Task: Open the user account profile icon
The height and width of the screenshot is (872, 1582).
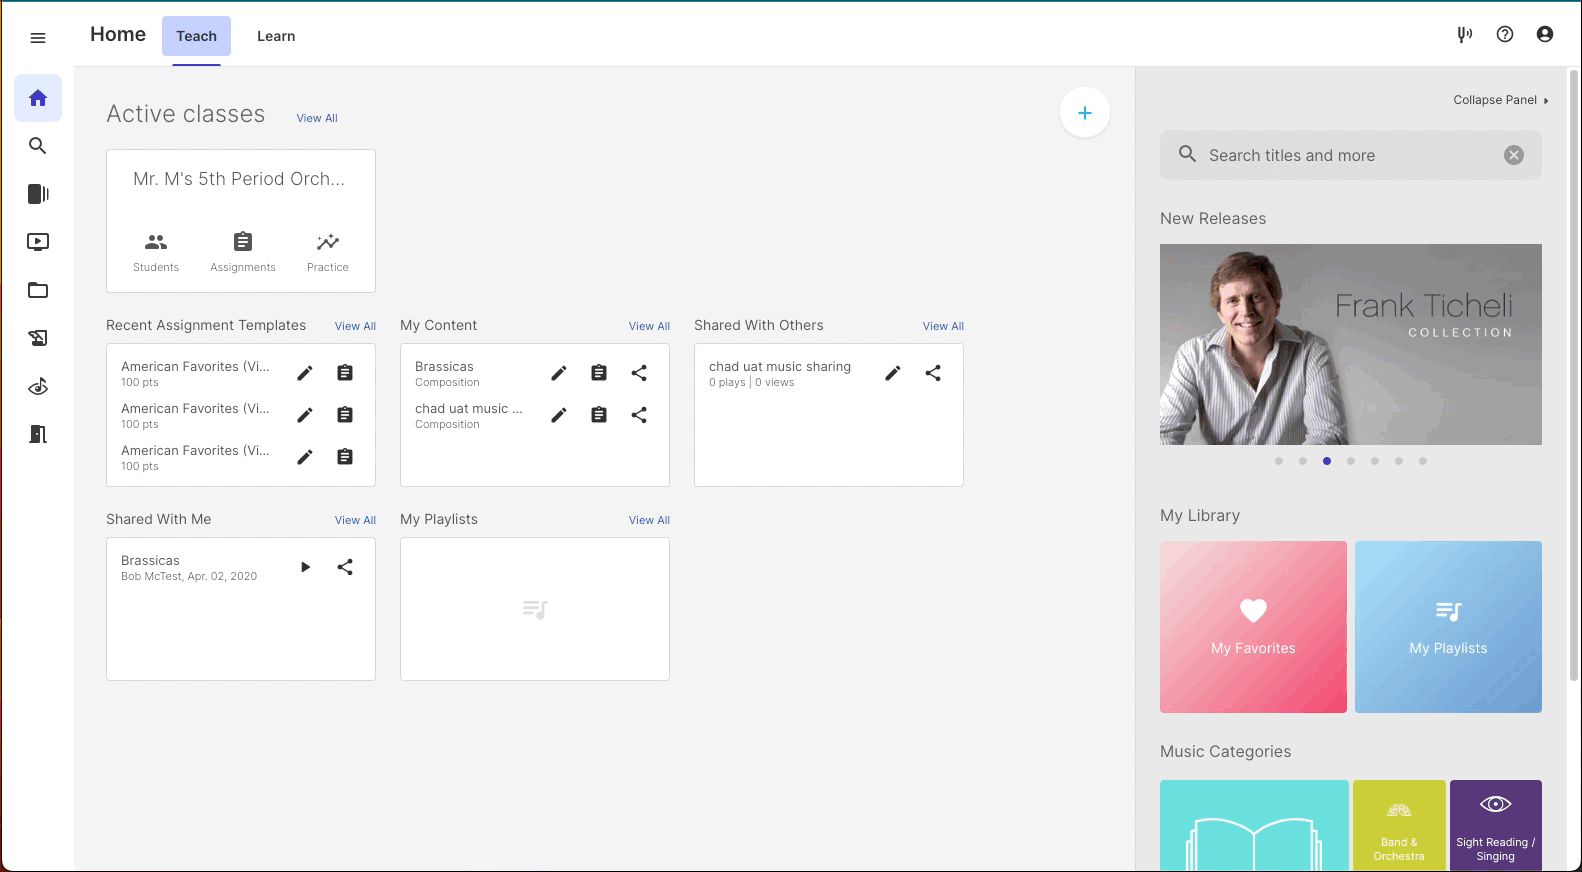Action: pos(1545,35)
